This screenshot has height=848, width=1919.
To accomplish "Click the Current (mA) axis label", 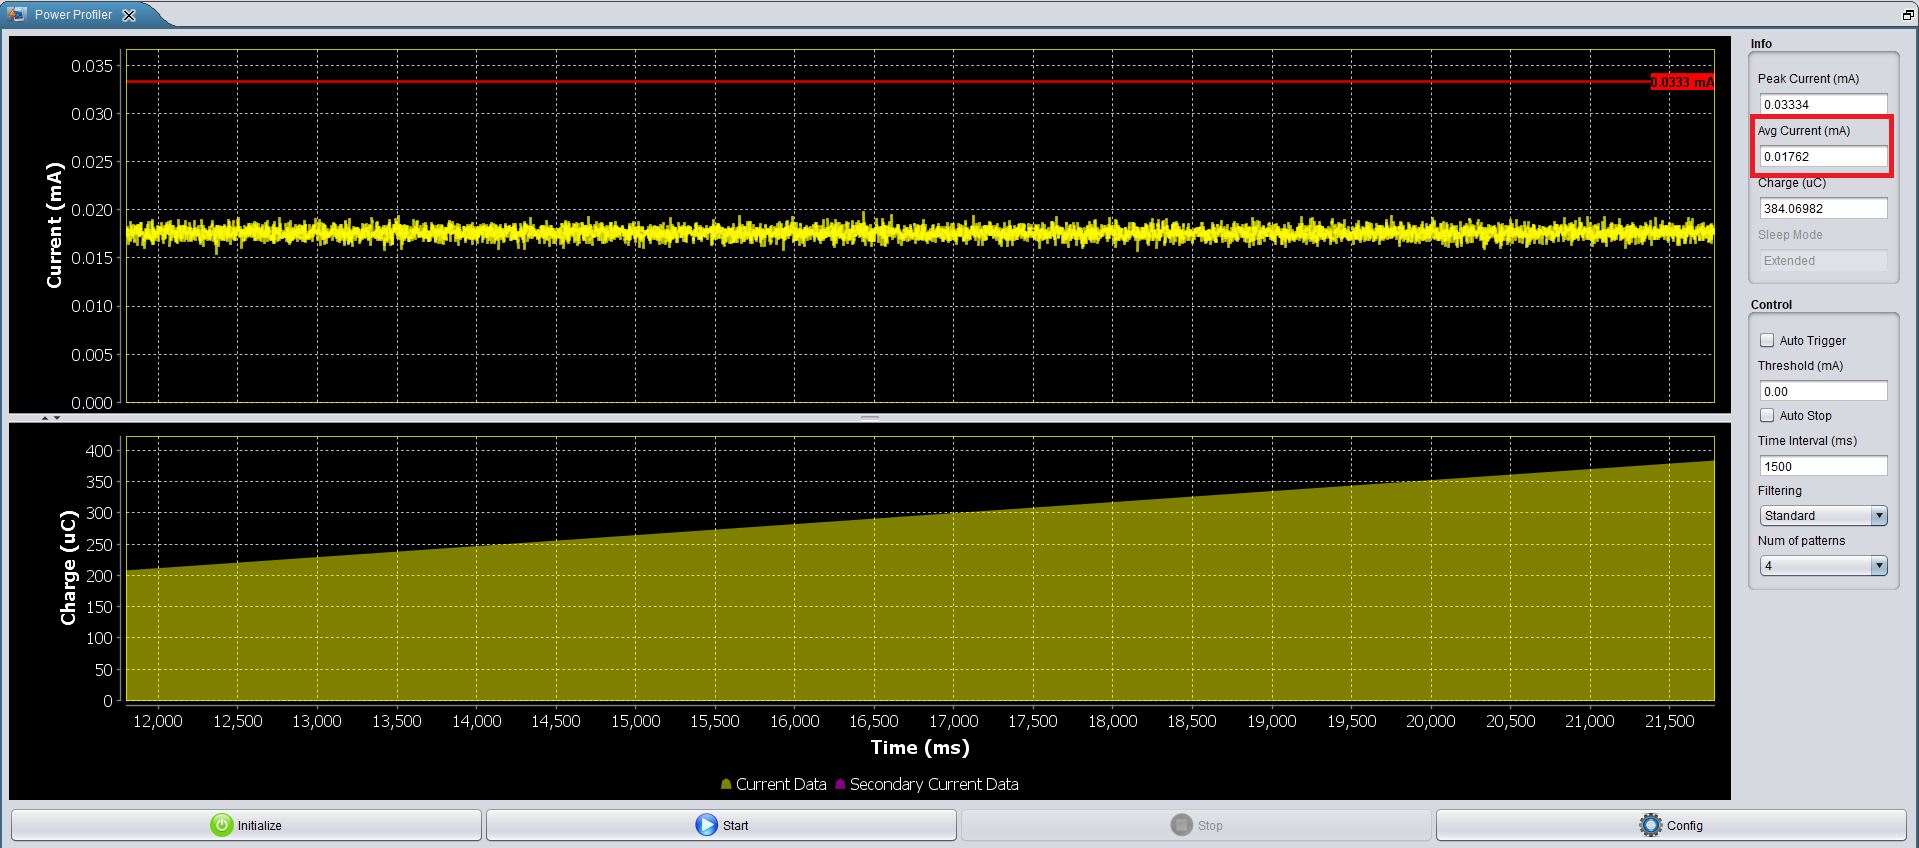I will [x=54, y=226].
